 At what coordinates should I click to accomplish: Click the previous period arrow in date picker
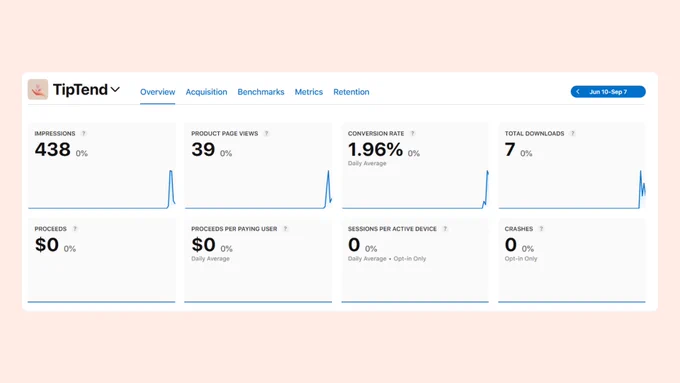tap(578, 92)
